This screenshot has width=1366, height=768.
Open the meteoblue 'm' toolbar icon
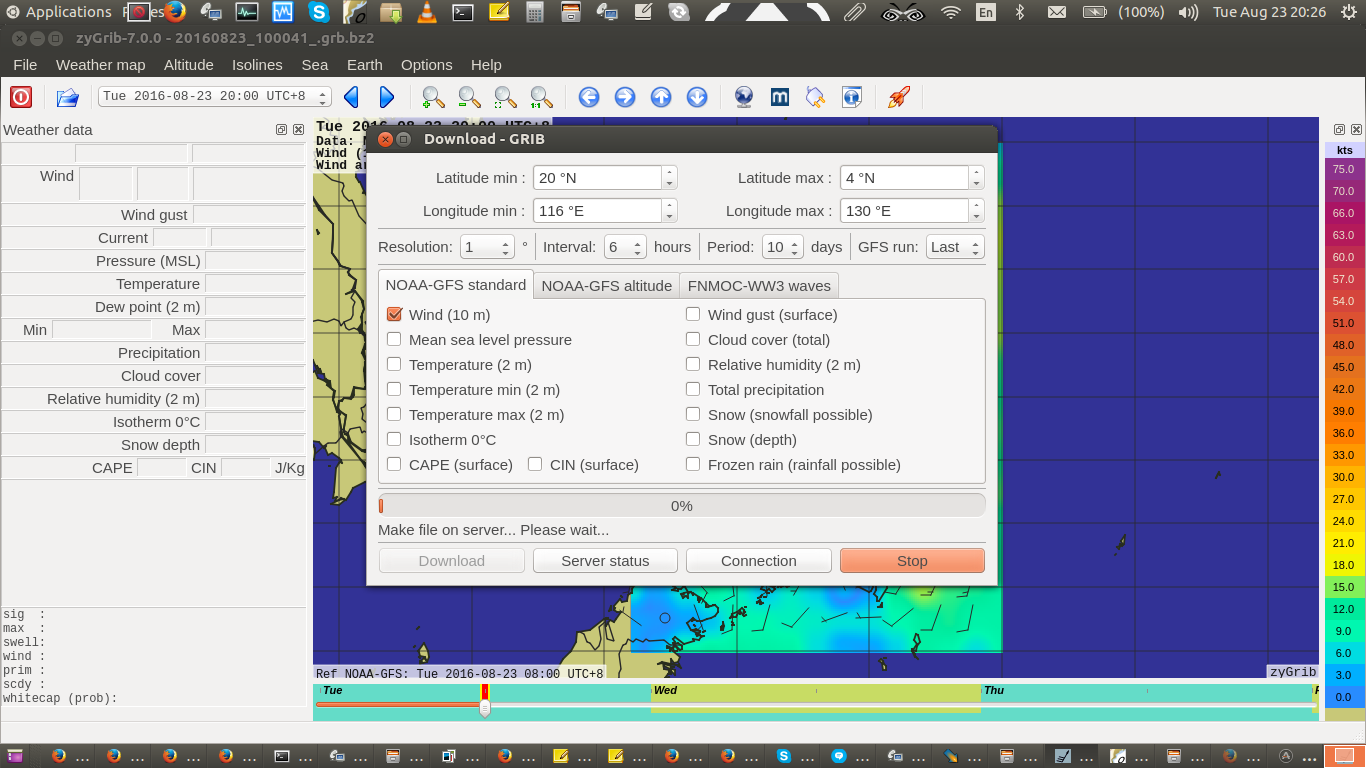[x=780, y=97]
